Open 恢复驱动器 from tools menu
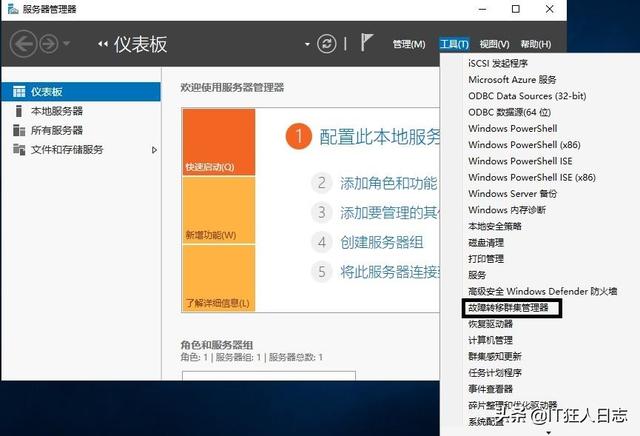 pos(490,324)
